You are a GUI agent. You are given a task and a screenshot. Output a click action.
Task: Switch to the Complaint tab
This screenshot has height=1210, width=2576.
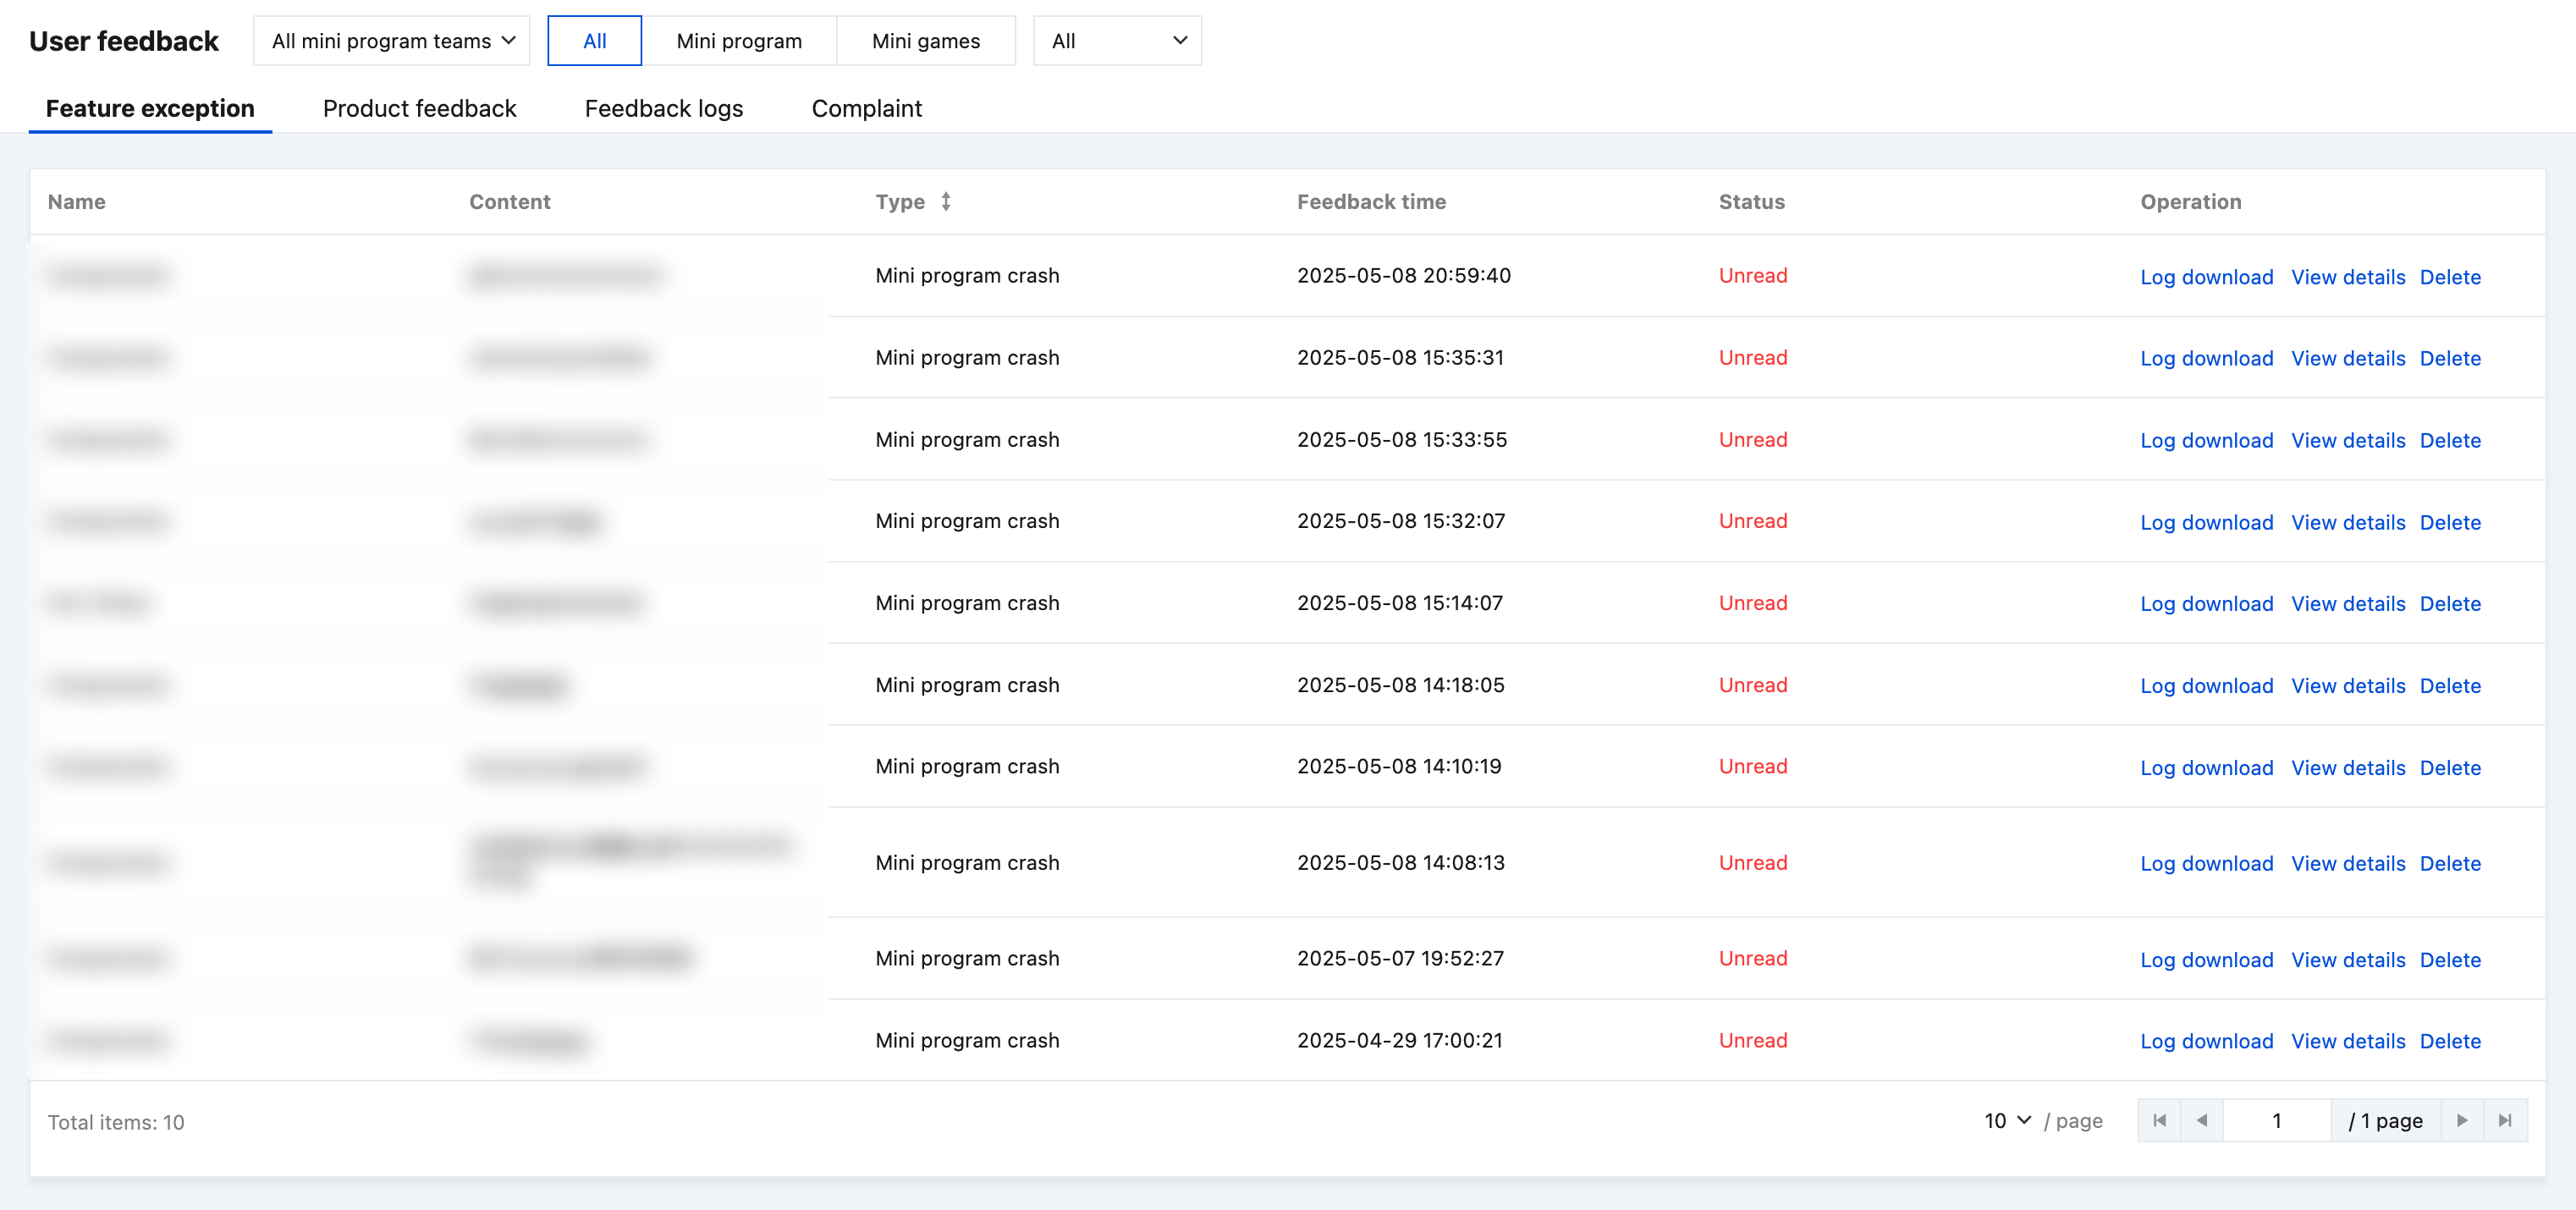(x=866, y=108)
